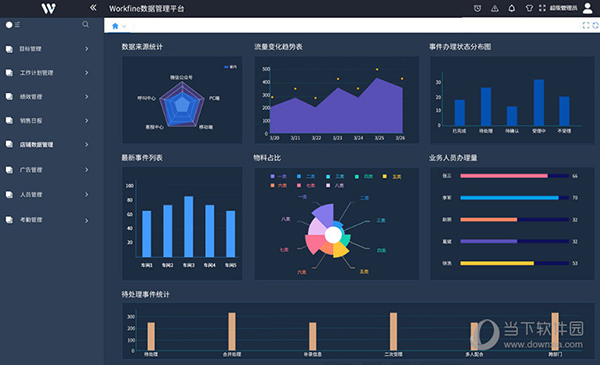The height and width of the screenshot is (365, 600).
Task: Collapse the sidebar with the double-arrow icon
Action: pyautogui.click(x=93, y=7)
